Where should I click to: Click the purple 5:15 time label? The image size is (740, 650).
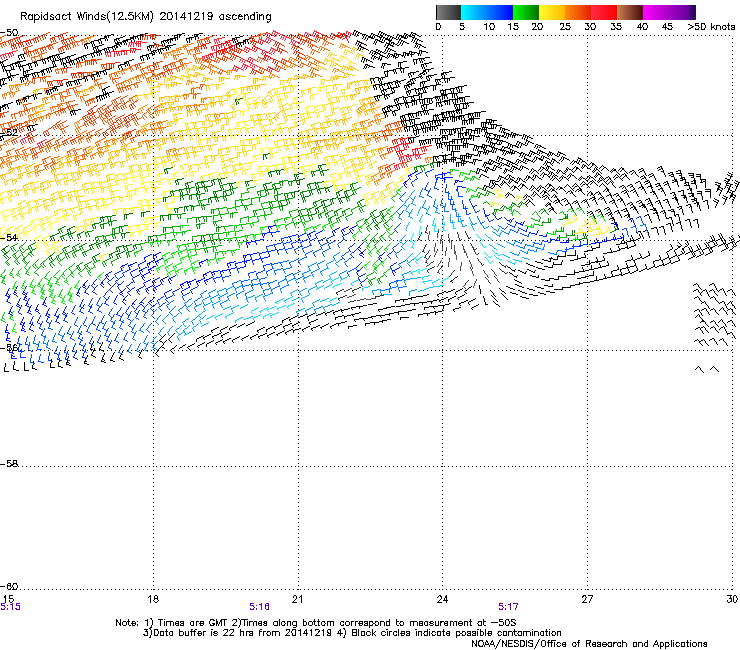coord(10,607)
